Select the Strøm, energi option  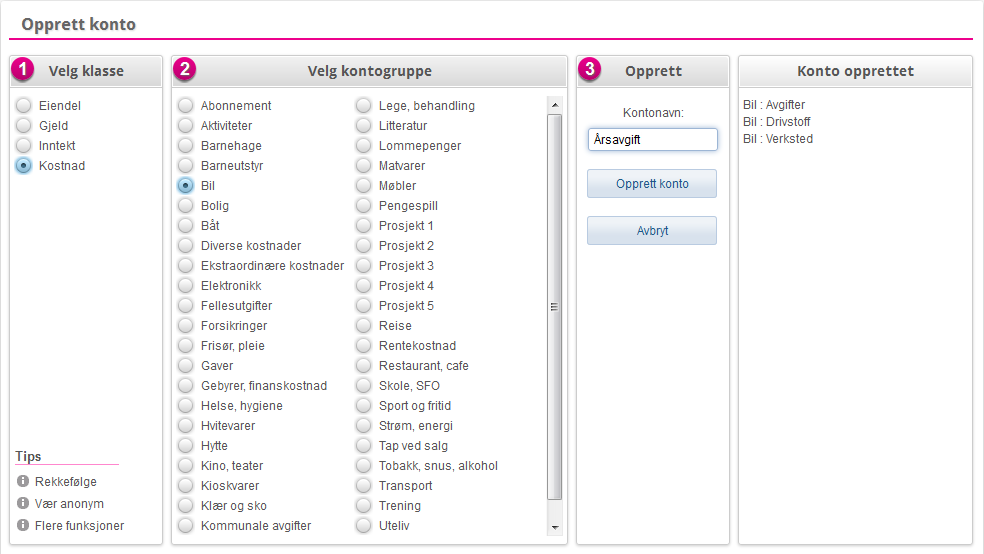pyautogui.click(x=363, y=425)
